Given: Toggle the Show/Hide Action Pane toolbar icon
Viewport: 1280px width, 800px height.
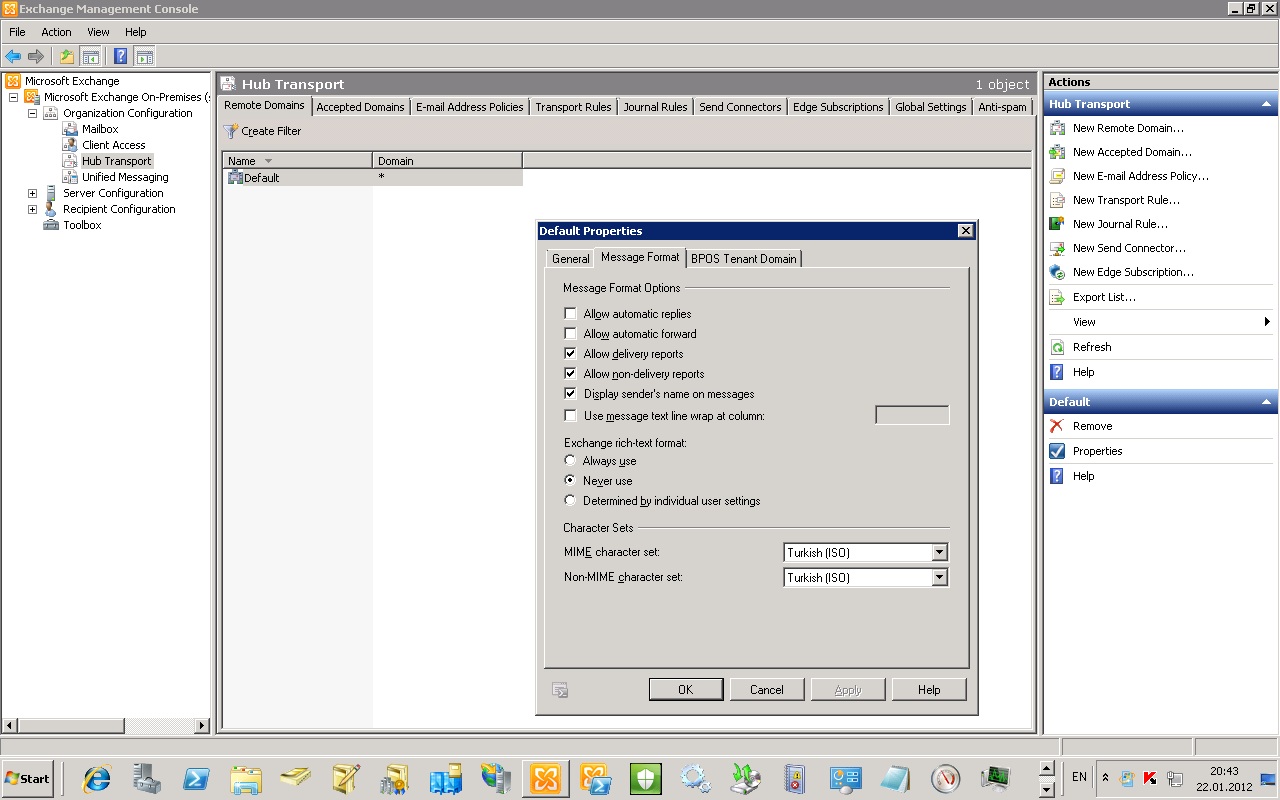Looking at the screenshot, I should click(144, 57).
